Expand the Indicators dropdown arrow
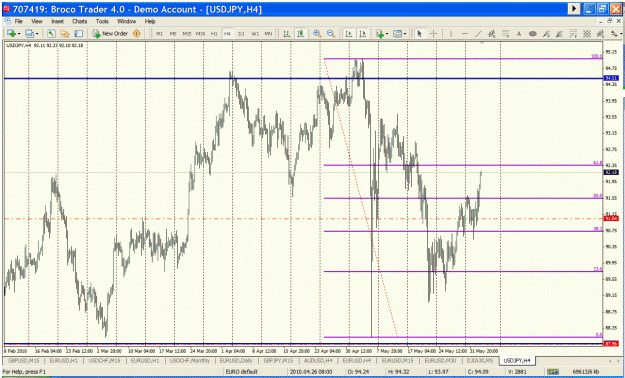Viewport: 625px width, 378px height. pos(387,34)
